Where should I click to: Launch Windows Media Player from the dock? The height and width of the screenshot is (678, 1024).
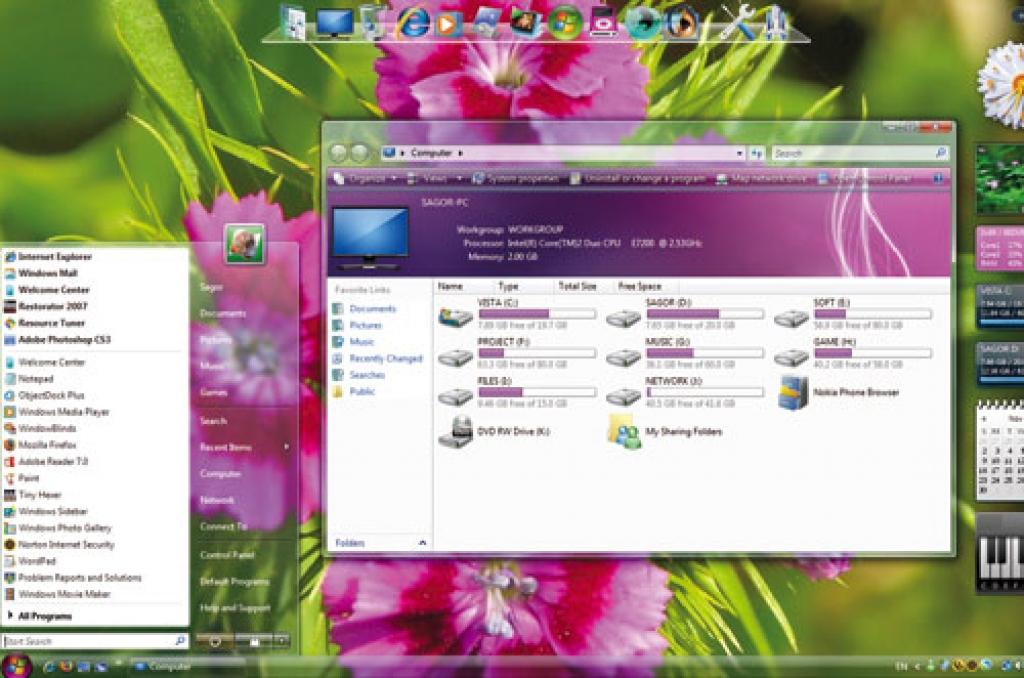point(449,22)
